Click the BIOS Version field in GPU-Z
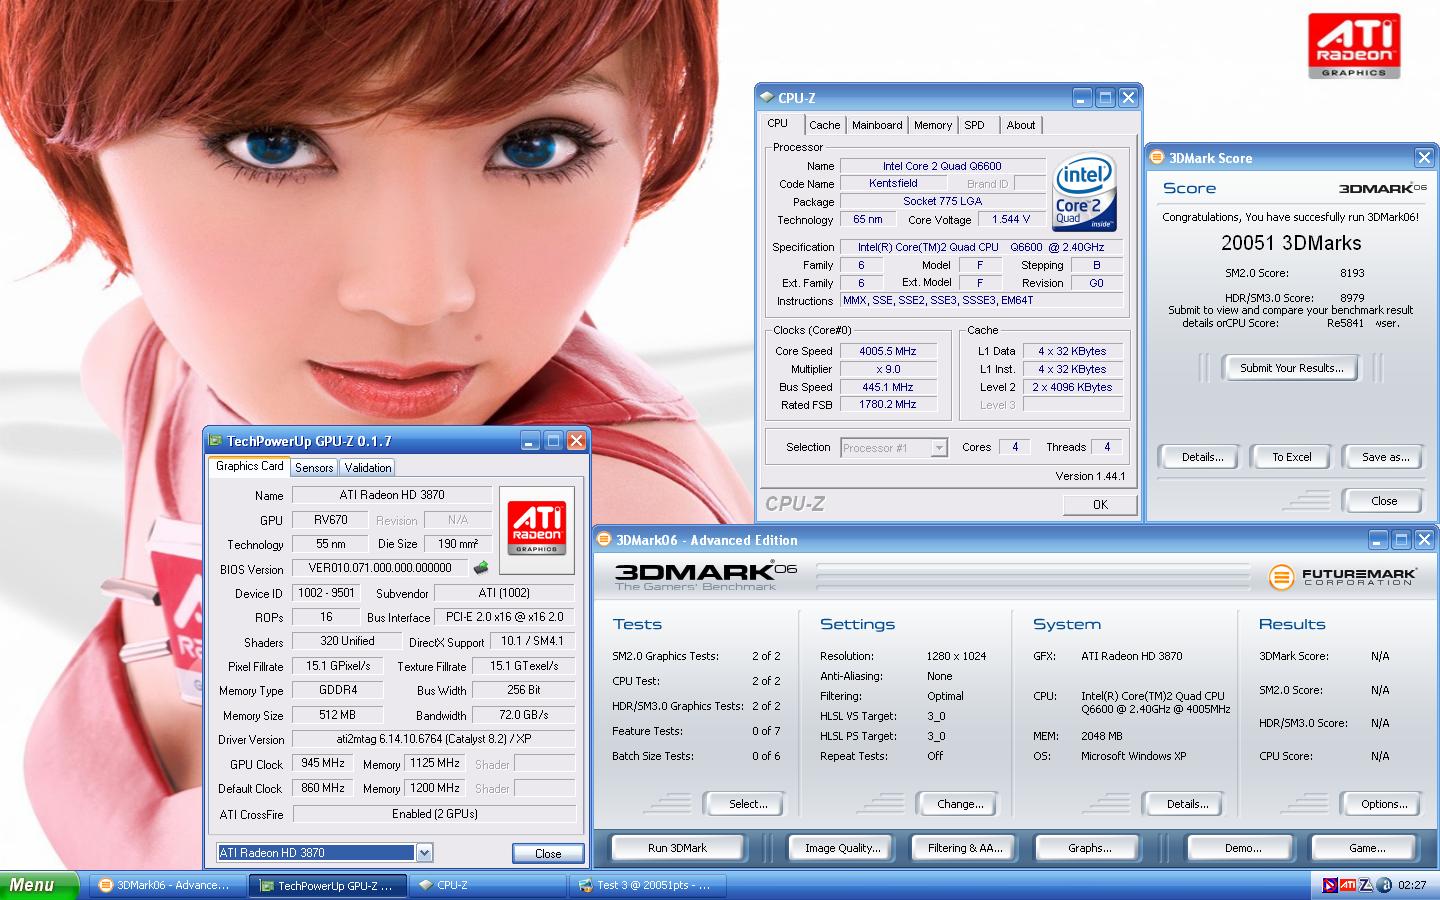Screen dimensions: 1440x900 pos(380,568)
